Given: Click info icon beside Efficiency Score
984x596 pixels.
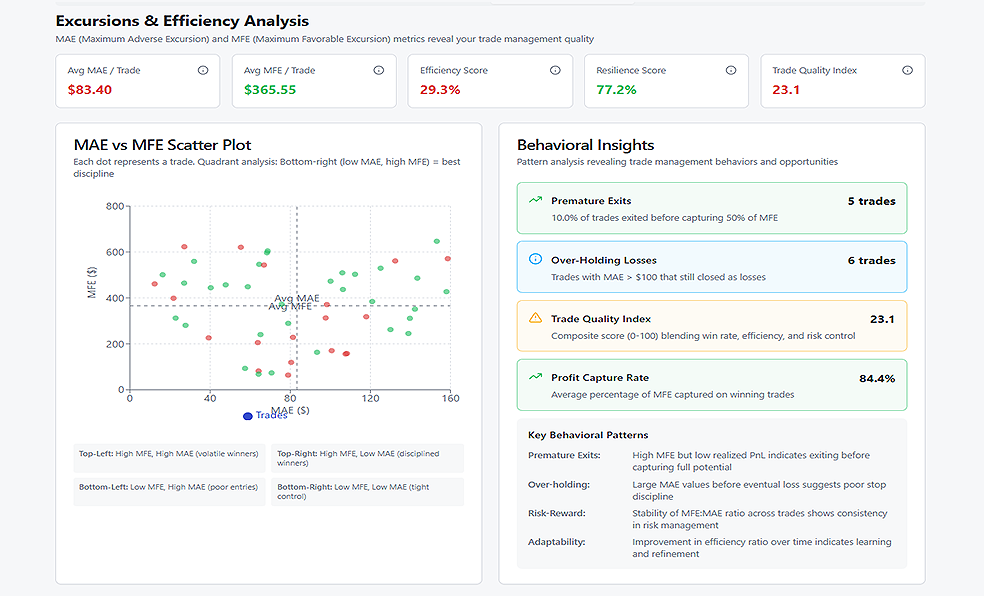Looking at the screenshot, I should pos(555,71).
